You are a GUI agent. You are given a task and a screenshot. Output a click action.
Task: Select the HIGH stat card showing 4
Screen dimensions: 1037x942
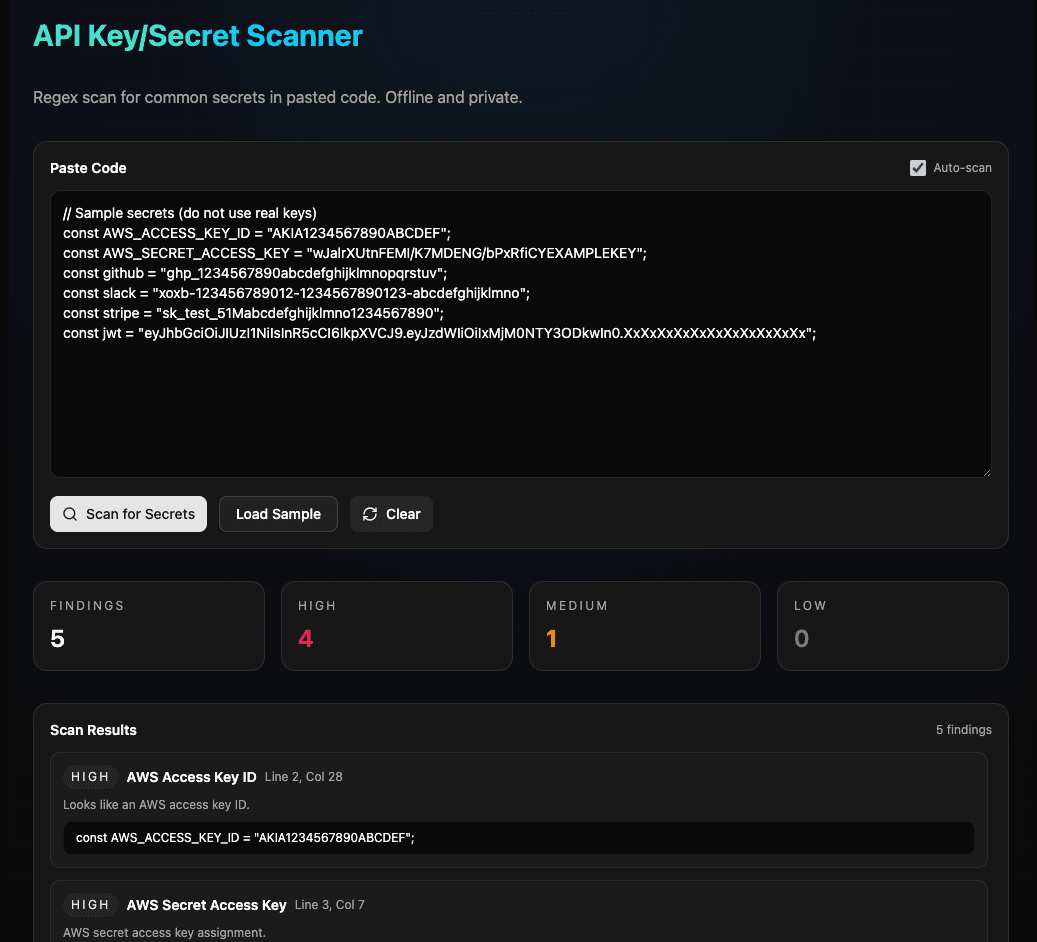pos(396,625)
